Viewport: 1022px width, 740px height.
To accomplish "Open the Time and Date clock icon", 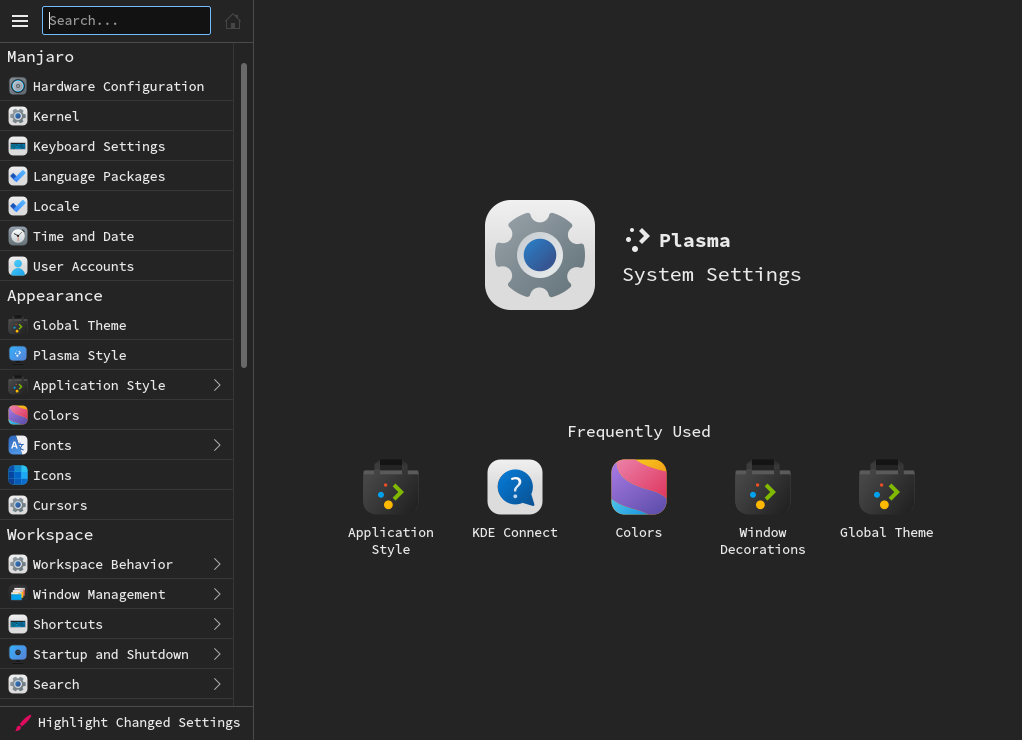I will [18, 236].
